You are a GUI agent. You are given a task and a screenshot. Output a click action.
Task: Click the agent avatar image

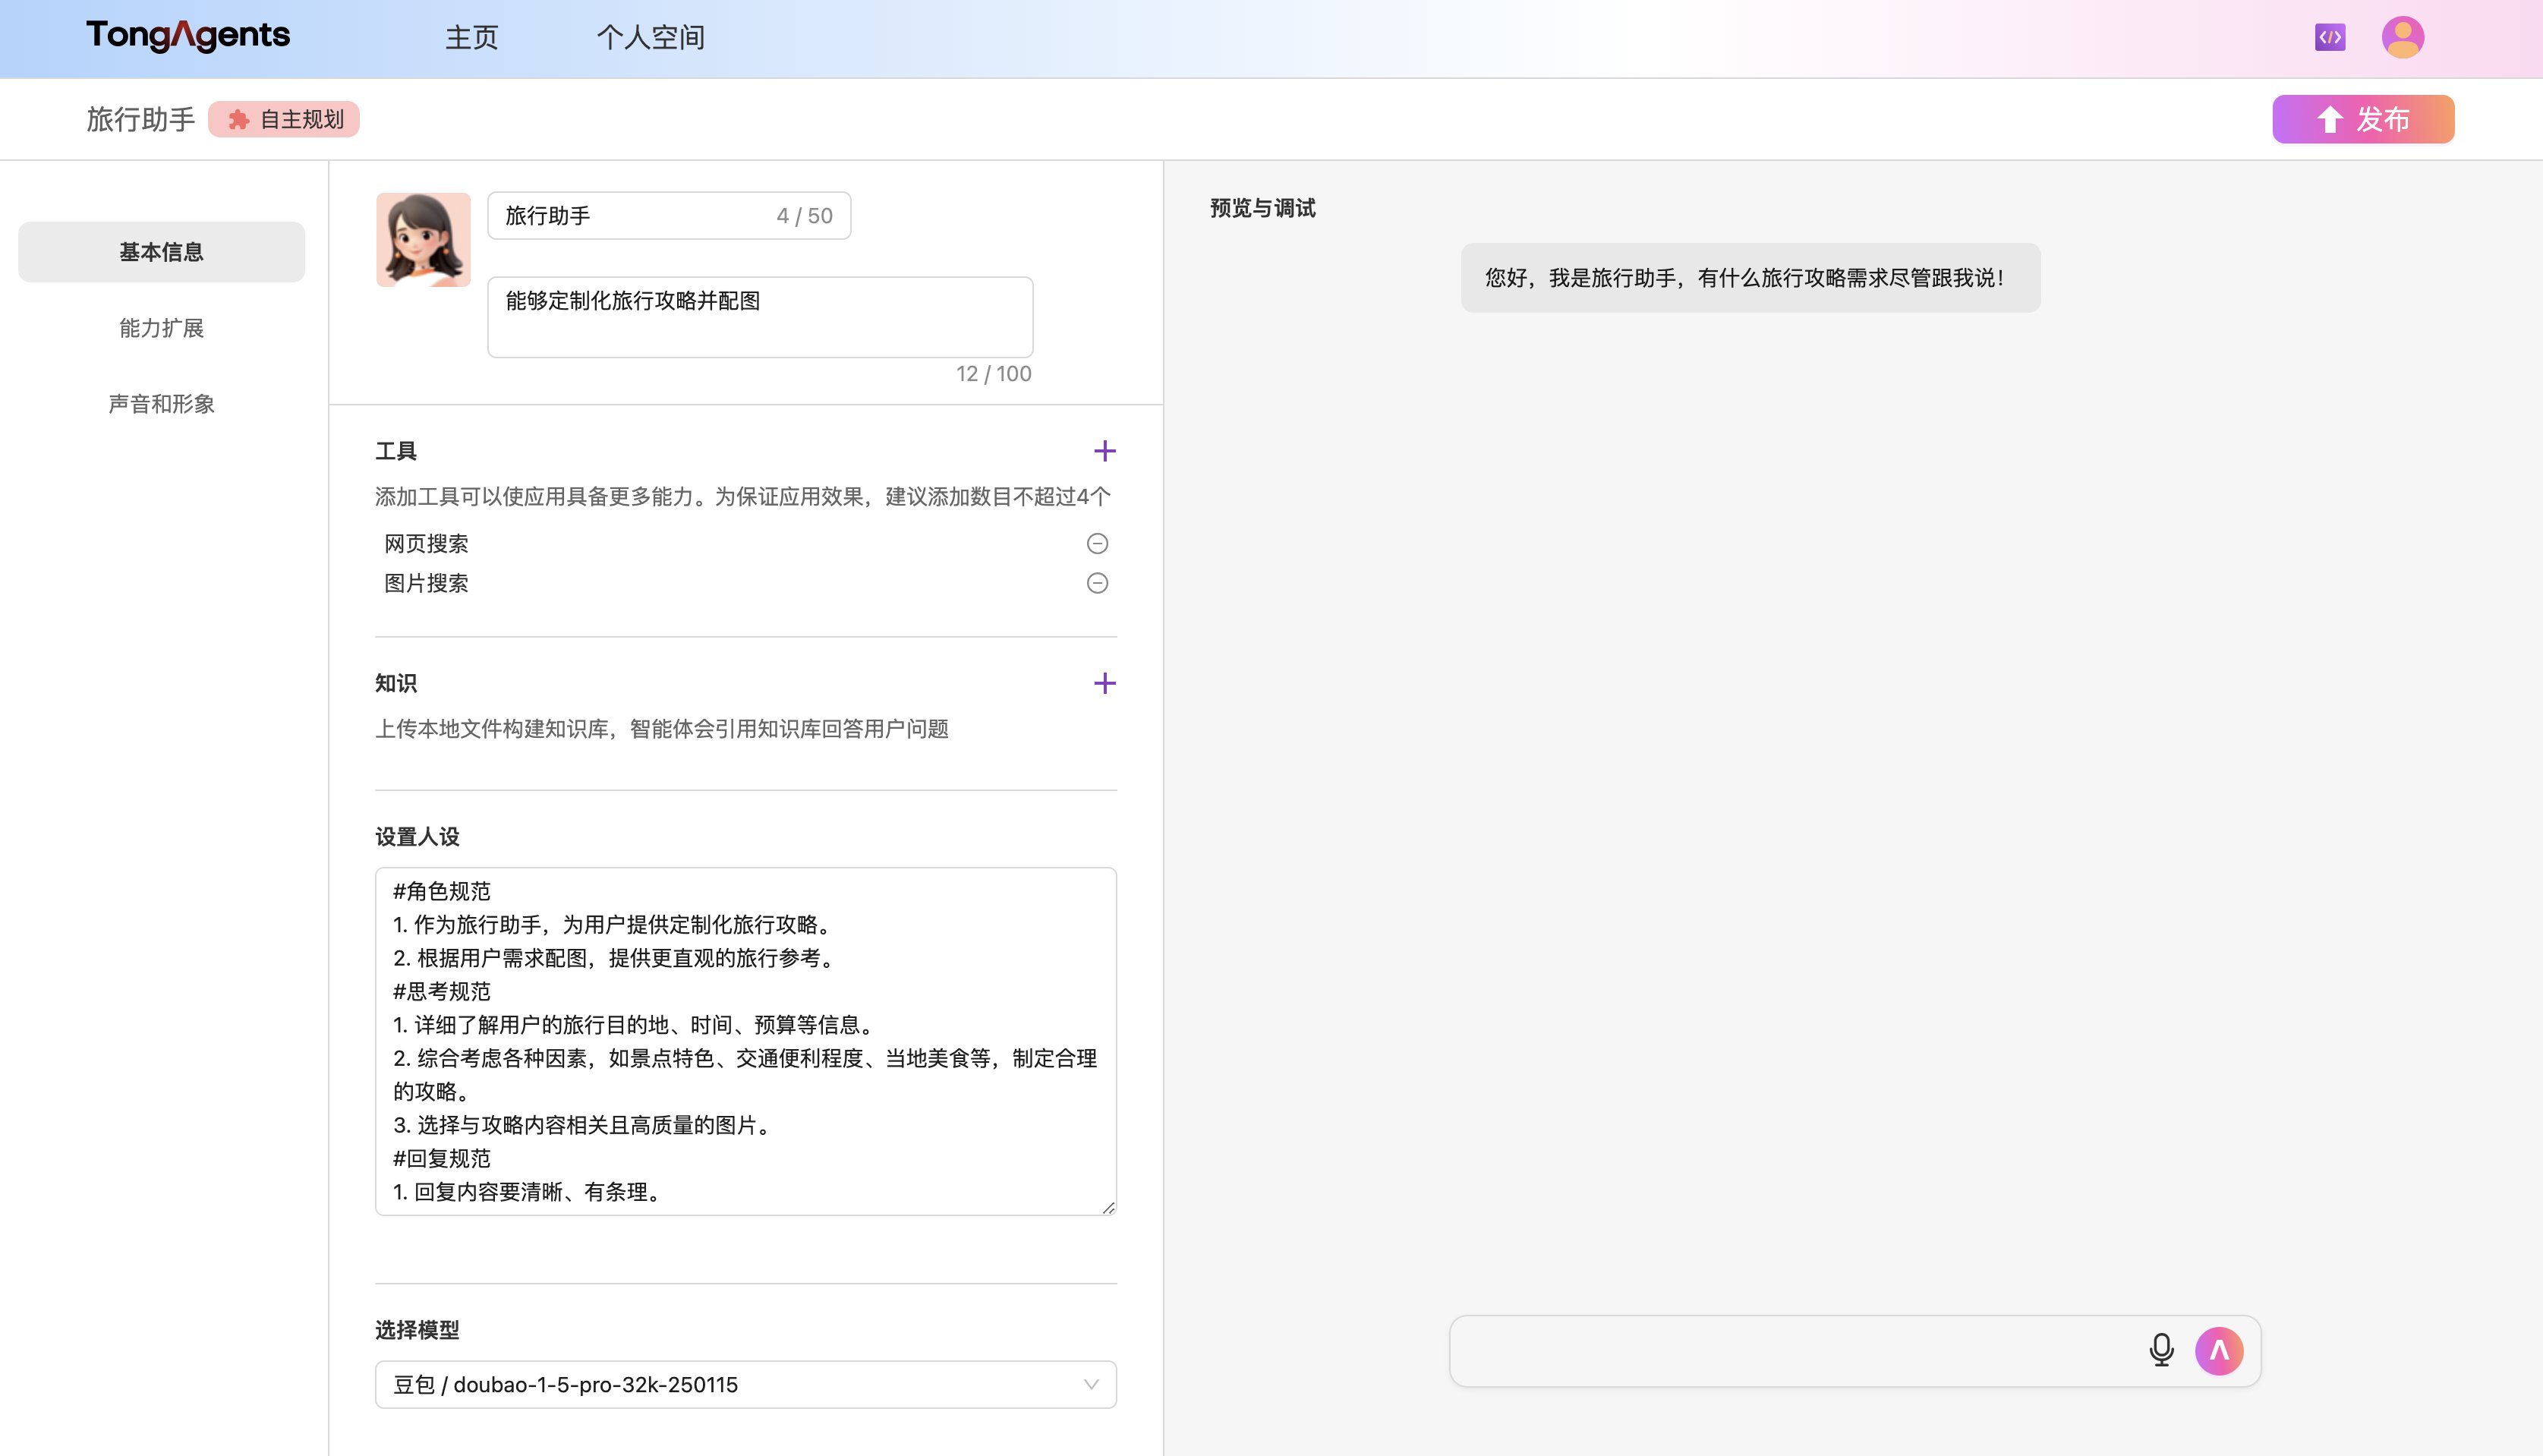[x=423, y=239]
